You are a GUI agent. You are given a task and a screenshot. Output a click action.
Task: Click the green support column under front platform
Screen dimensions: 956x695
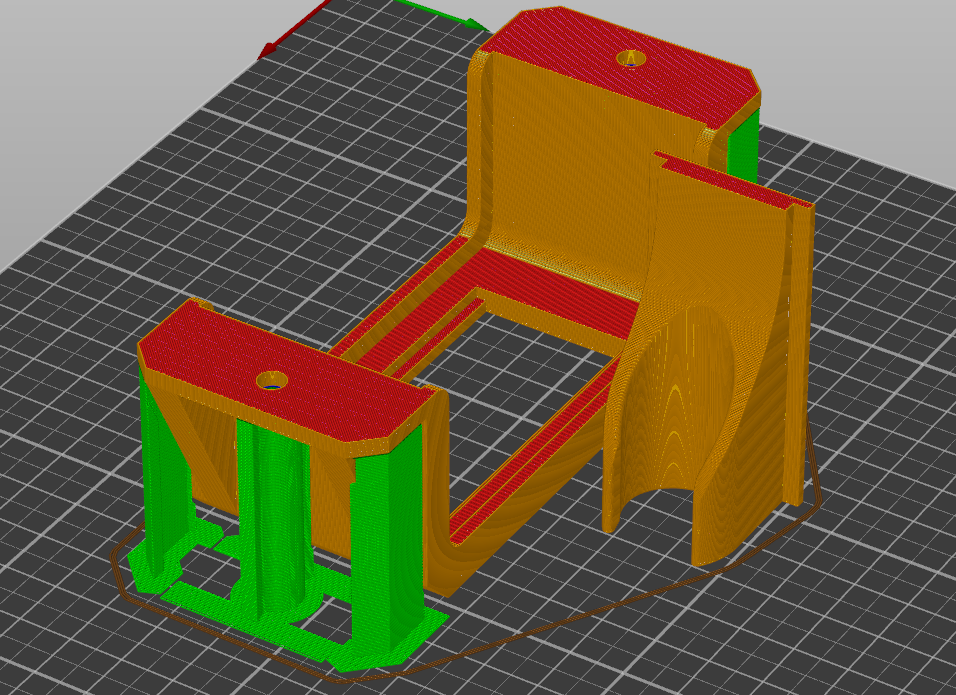pyautogui.click(x=274, y=518)
